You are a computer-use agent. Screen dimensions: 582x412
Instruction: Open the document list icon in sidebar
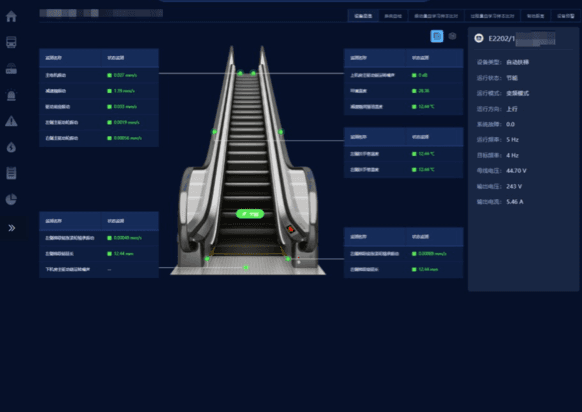11,173
